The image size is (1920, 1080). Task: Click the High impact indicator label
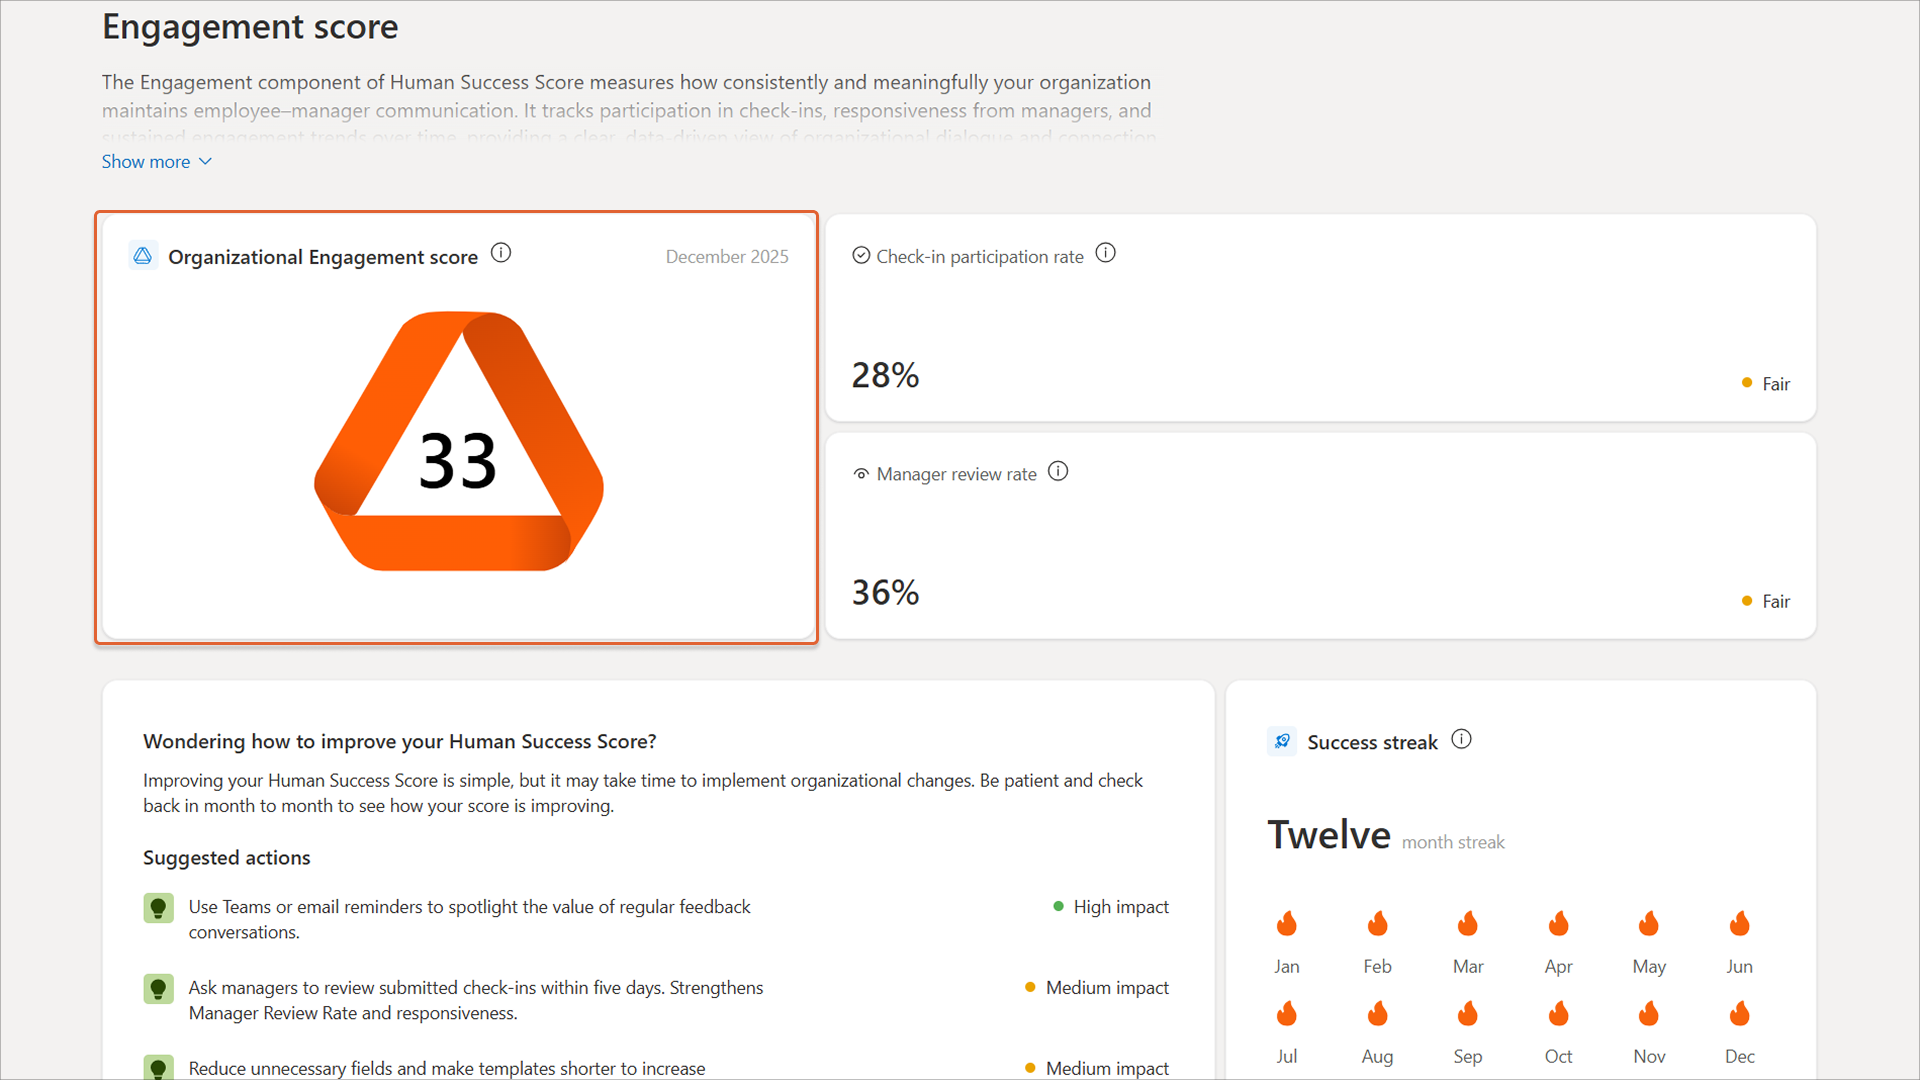tap(1120, 907)
